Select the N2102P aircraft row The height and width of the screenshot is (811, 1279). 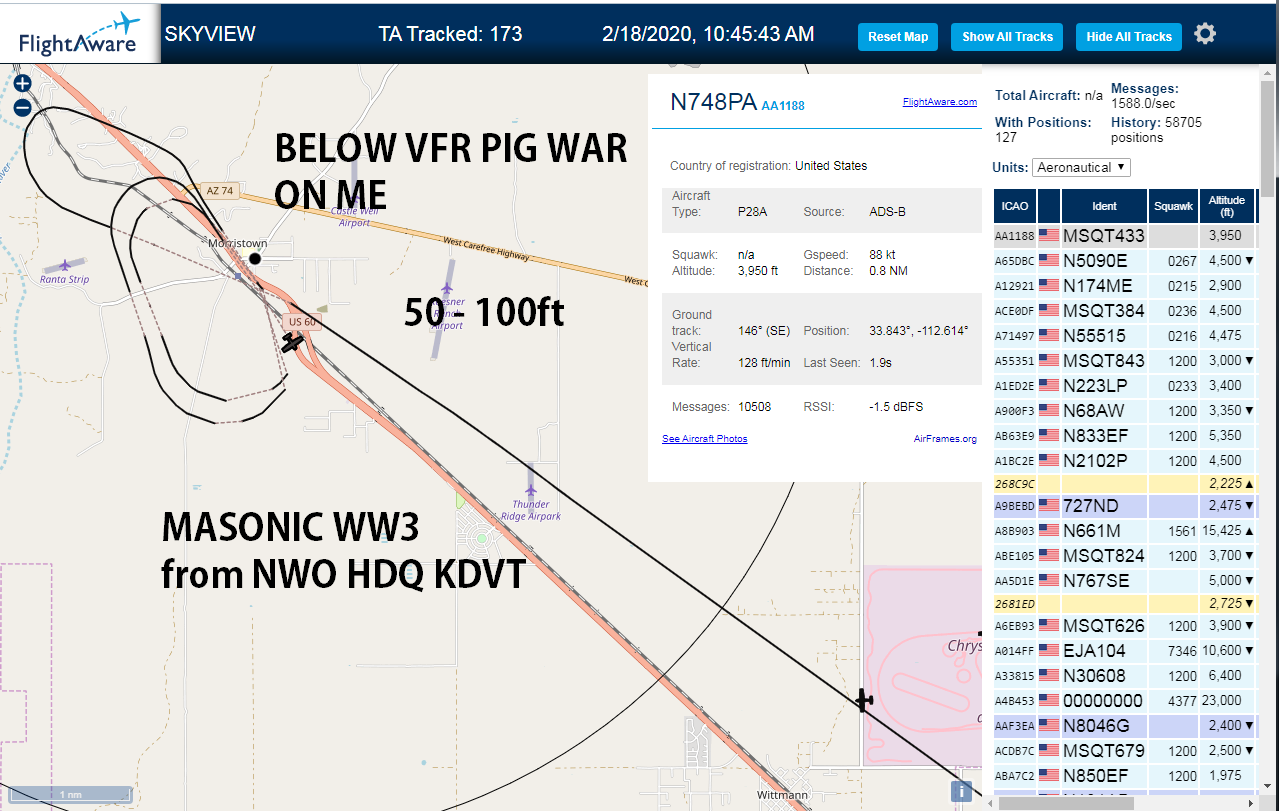(1124, 461)
